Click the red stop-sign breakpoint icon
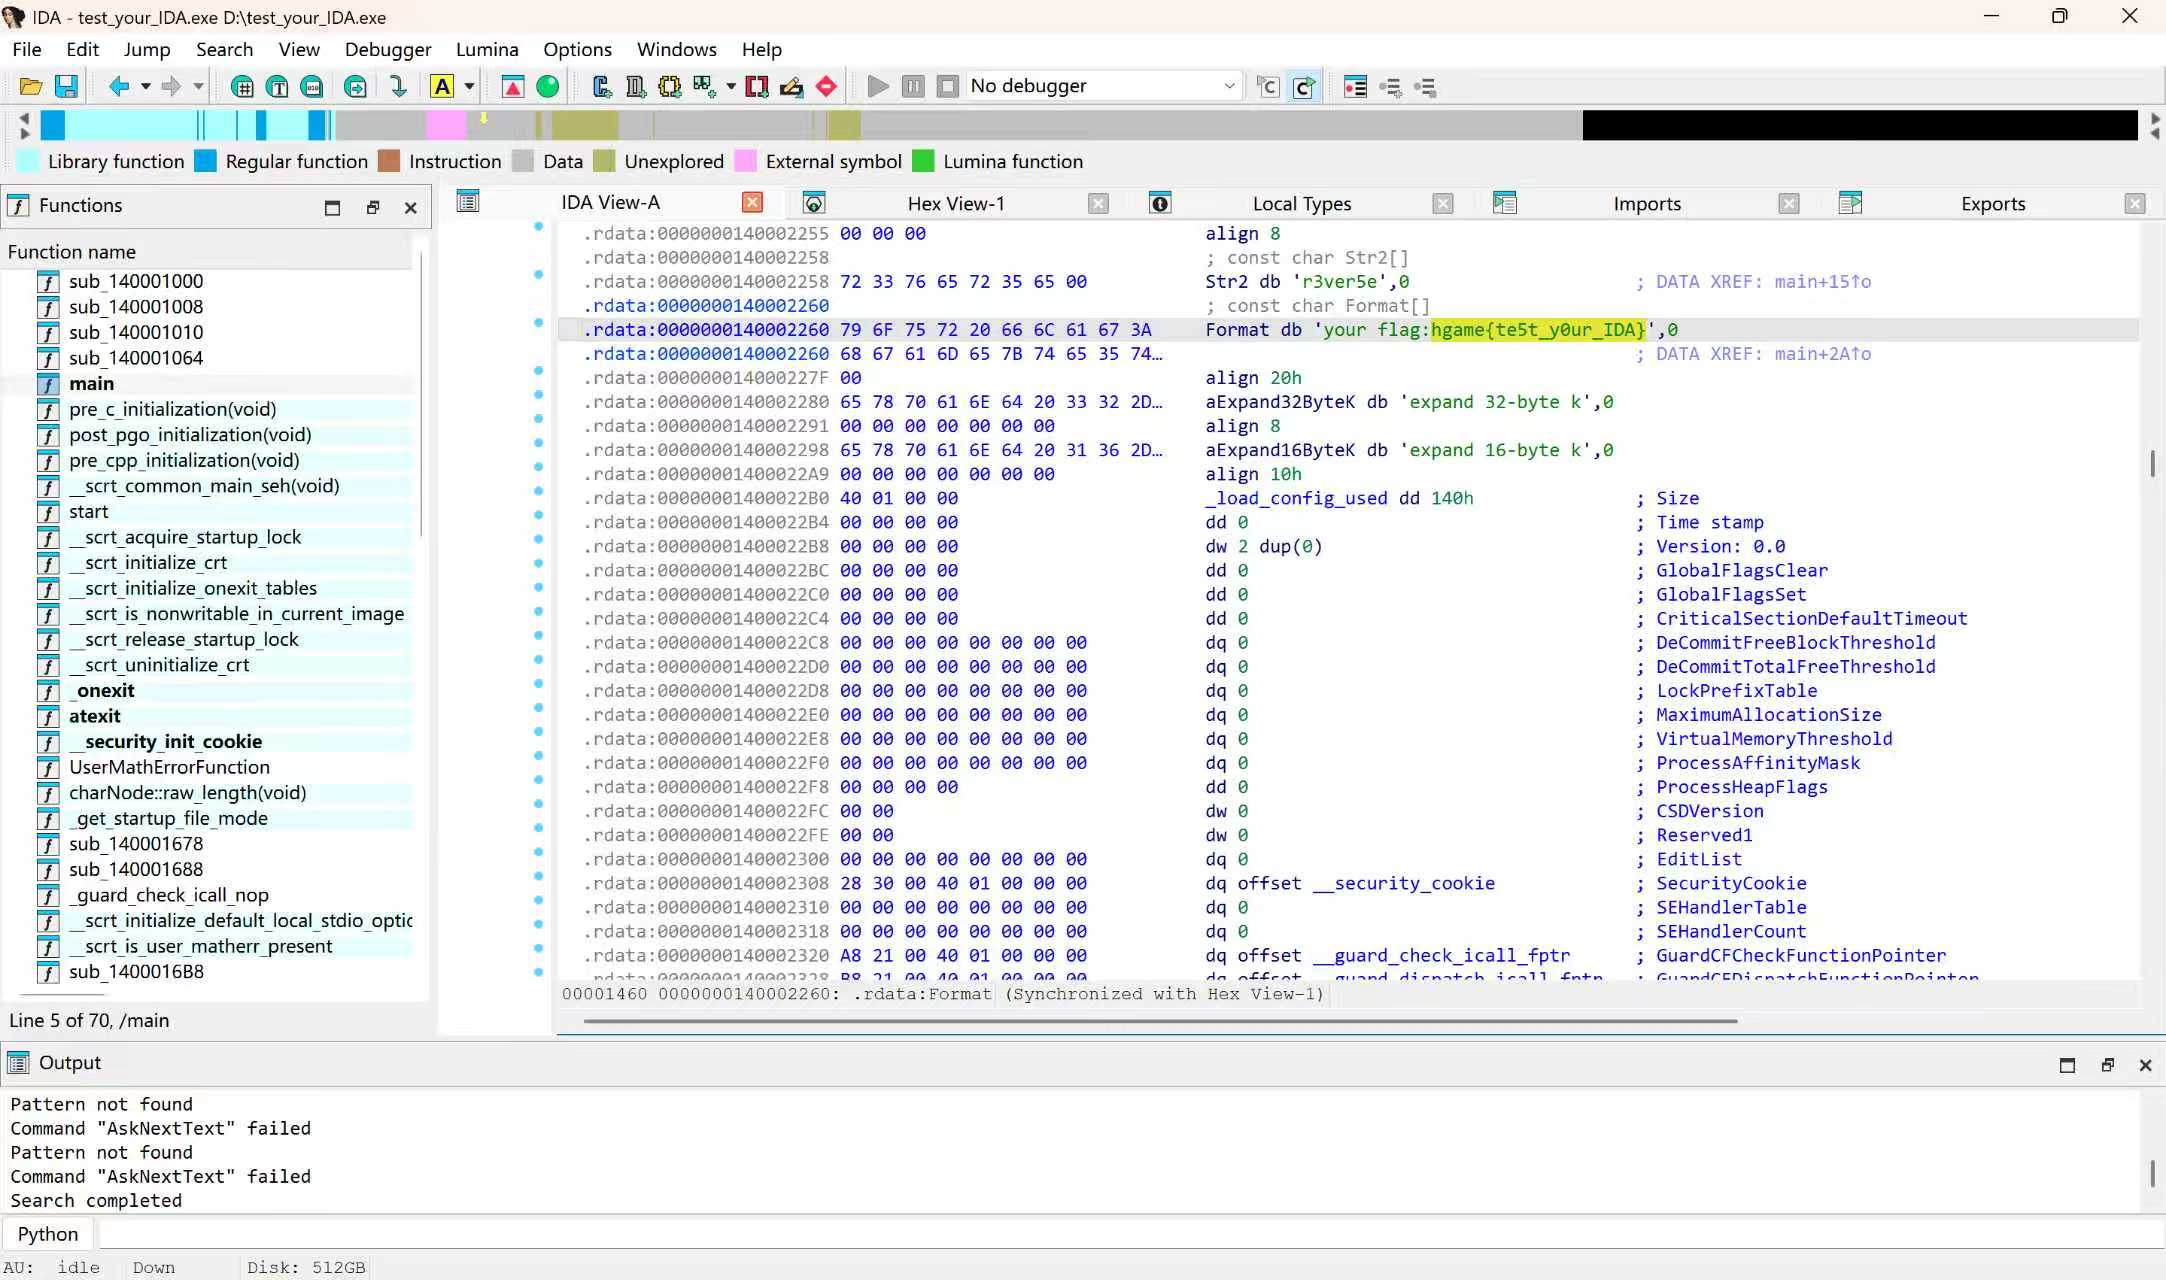This screenshot has width=2166, height=1280. (826, 87)
